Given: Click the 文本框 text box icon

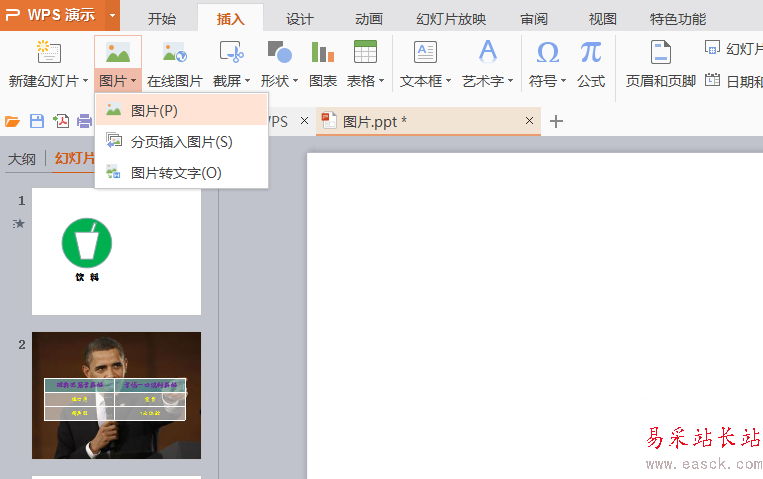Looking at the screenshot, I should coord(425,52).
